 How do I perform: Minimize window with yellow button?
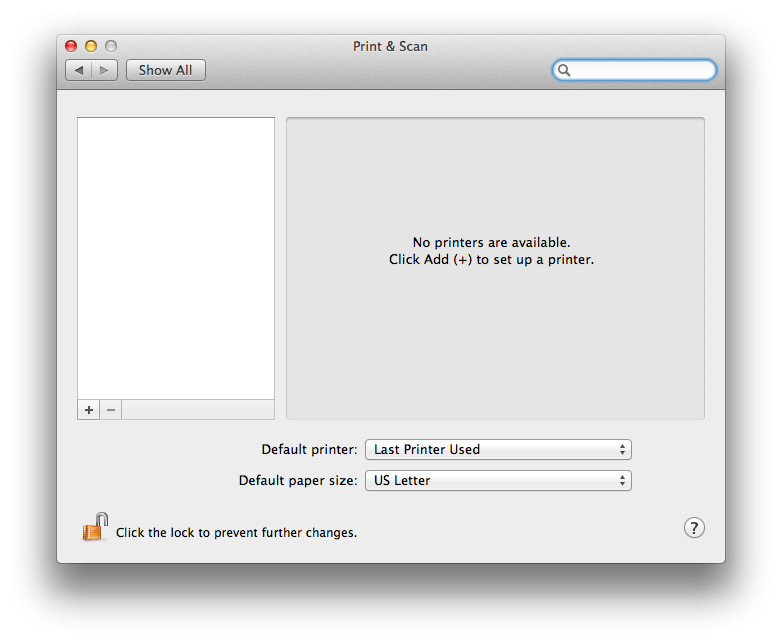click(x=91, y=46)
